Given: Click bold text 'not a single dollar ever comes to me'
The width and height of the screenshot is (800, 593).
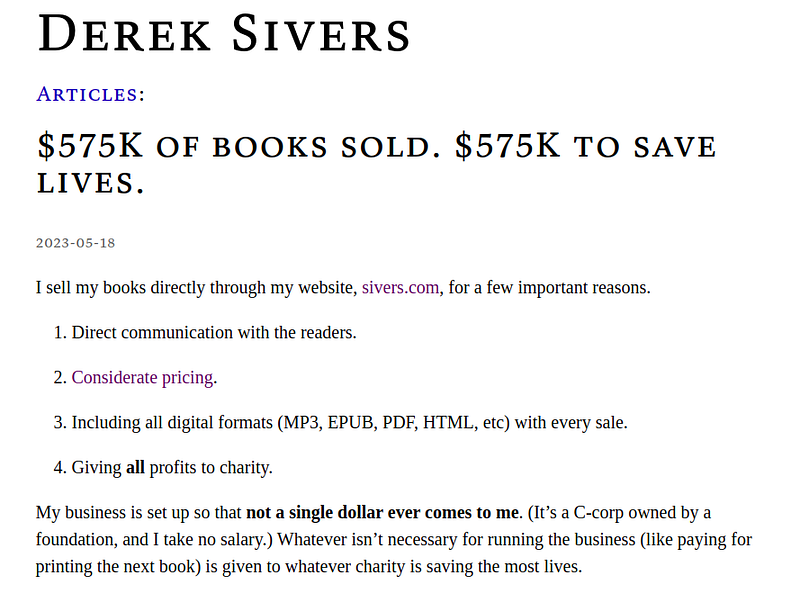Looking at the screenshot, I should click(382, 512).
